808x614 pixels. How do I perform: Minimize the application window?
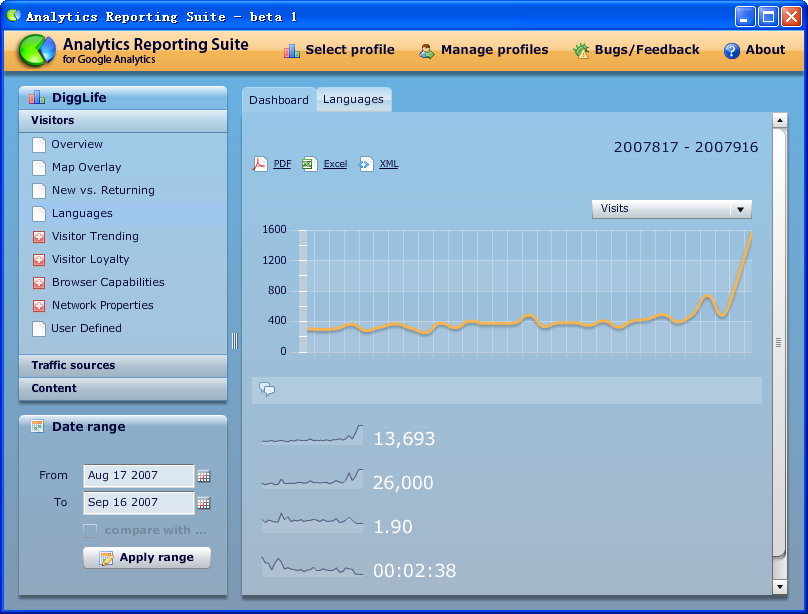click(745, 16)
